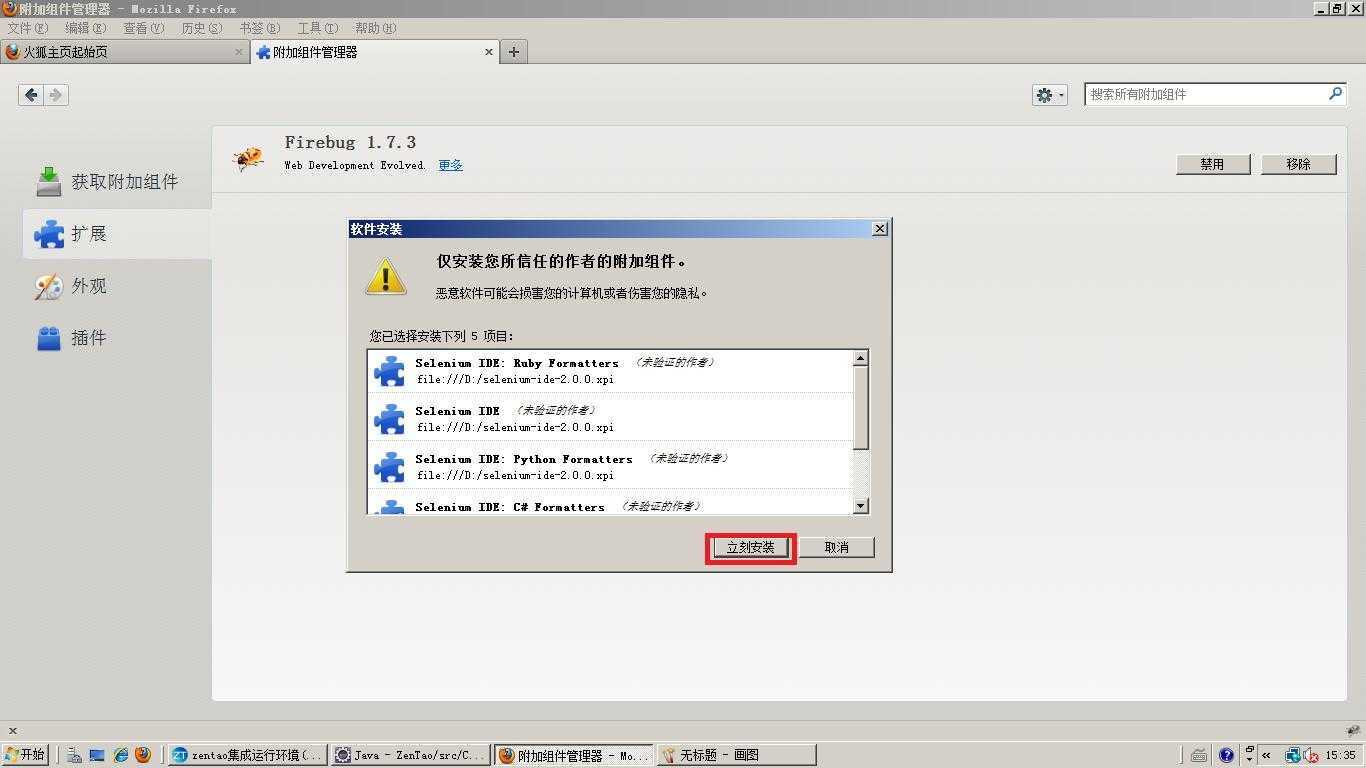This screenshot has height=768, width=1366.
Task: Select Selenium IDE: C# Formatters item
Action: point(610,502)
